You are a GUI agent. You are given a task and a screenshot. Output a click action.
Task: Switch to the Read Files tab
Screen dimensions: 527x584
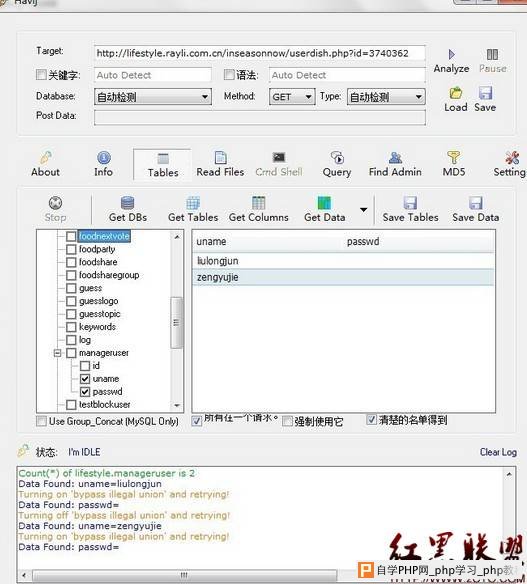220,164
